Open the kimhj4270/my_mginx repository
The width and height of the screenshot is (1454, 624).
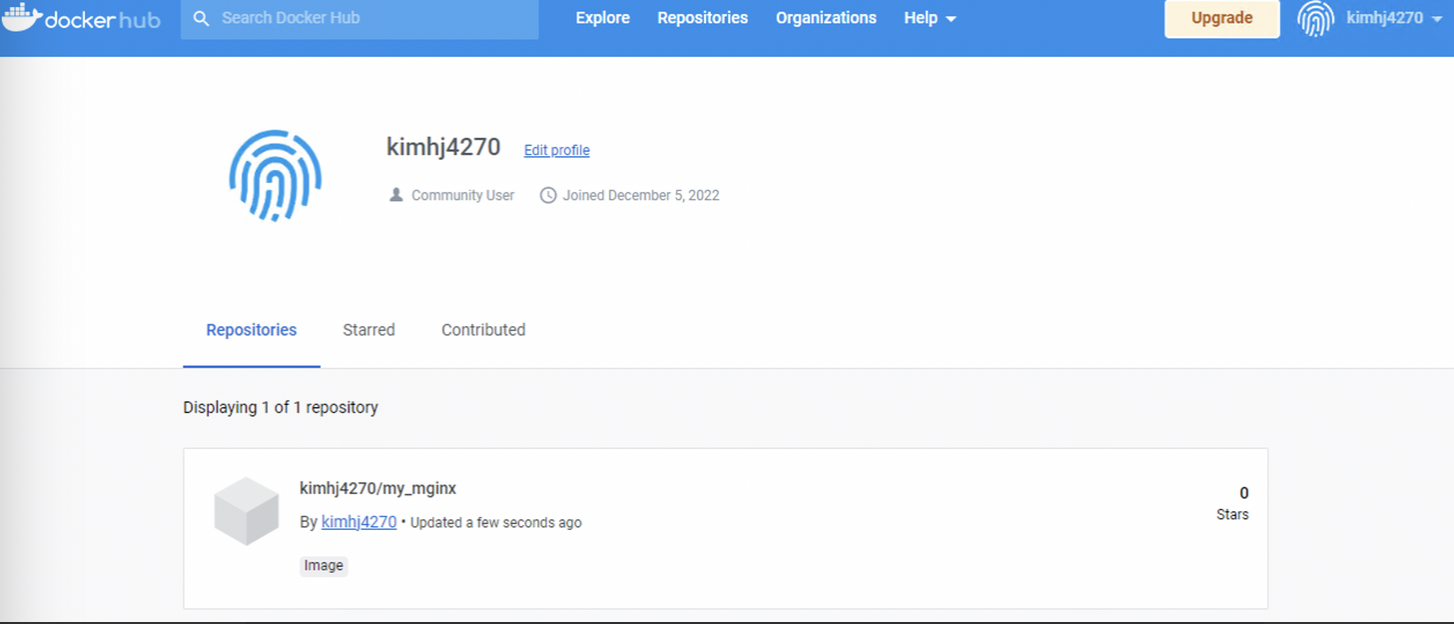point(378,488)
